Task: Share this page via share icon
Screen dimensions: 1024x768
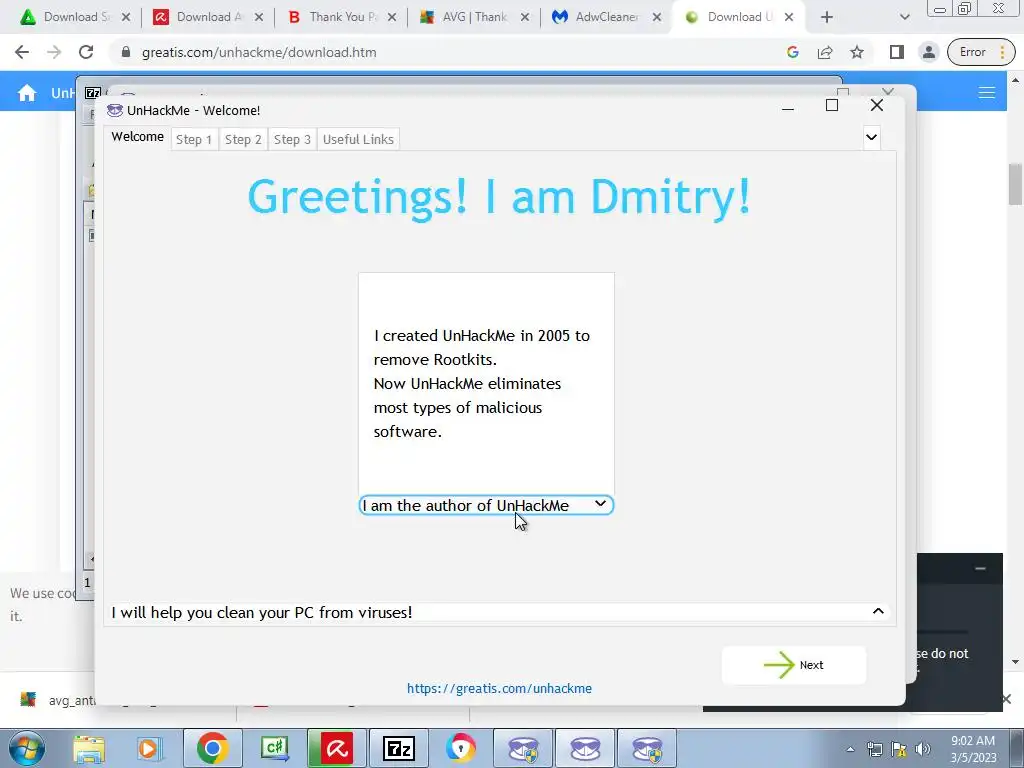Action: pyautogui.click(x=825, y=52)
